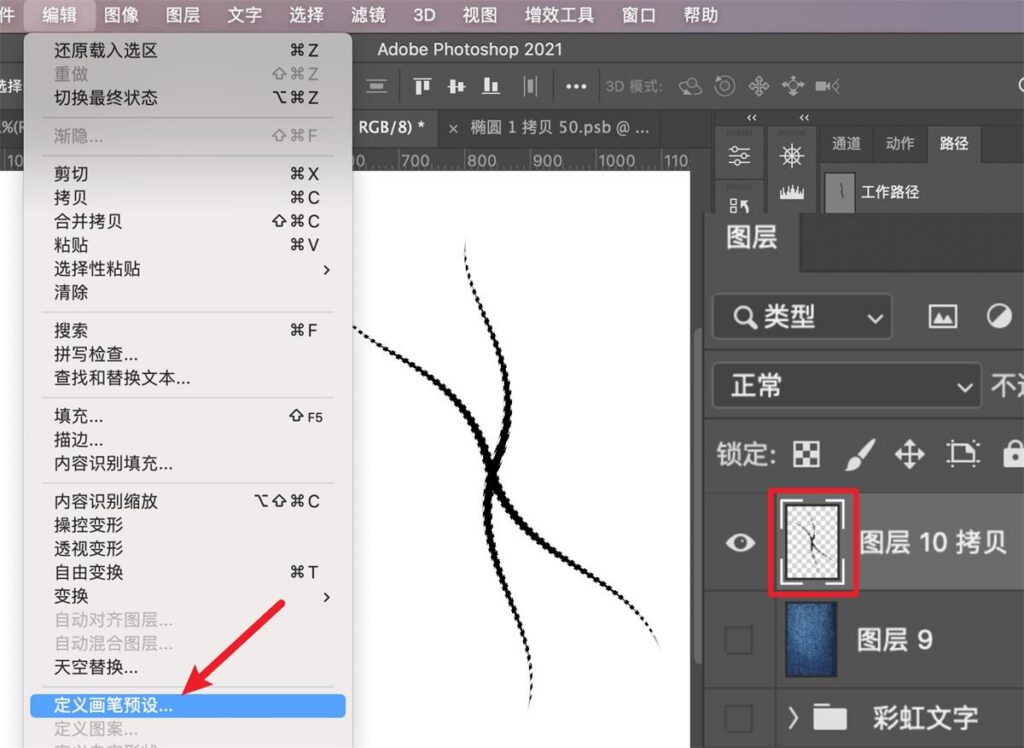The width and height of the screenshot is (1024, 748).
Task: Lock artboard nesting icon
Action: [963, 453]
